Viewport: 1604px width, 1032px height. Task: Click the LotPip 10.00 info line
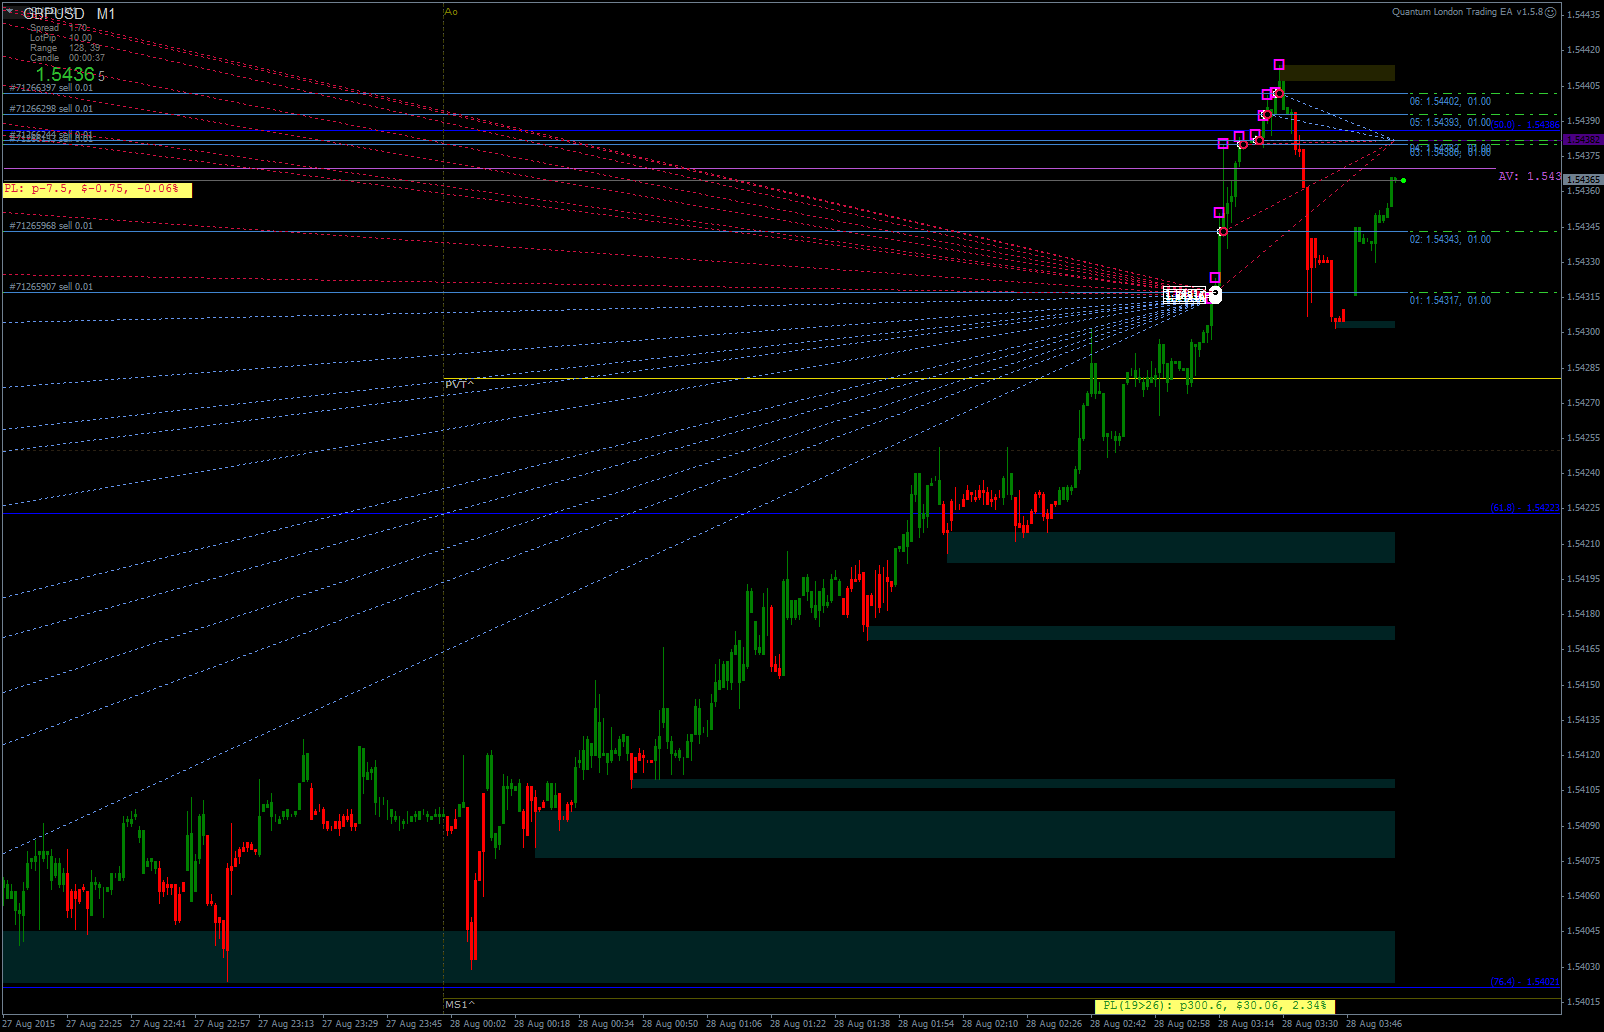pos(61,38)
